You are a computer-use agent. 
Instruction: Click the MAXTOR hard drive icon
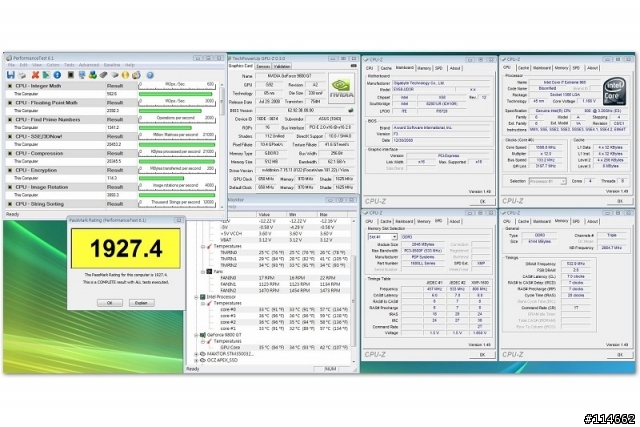[x=202, y=354]
